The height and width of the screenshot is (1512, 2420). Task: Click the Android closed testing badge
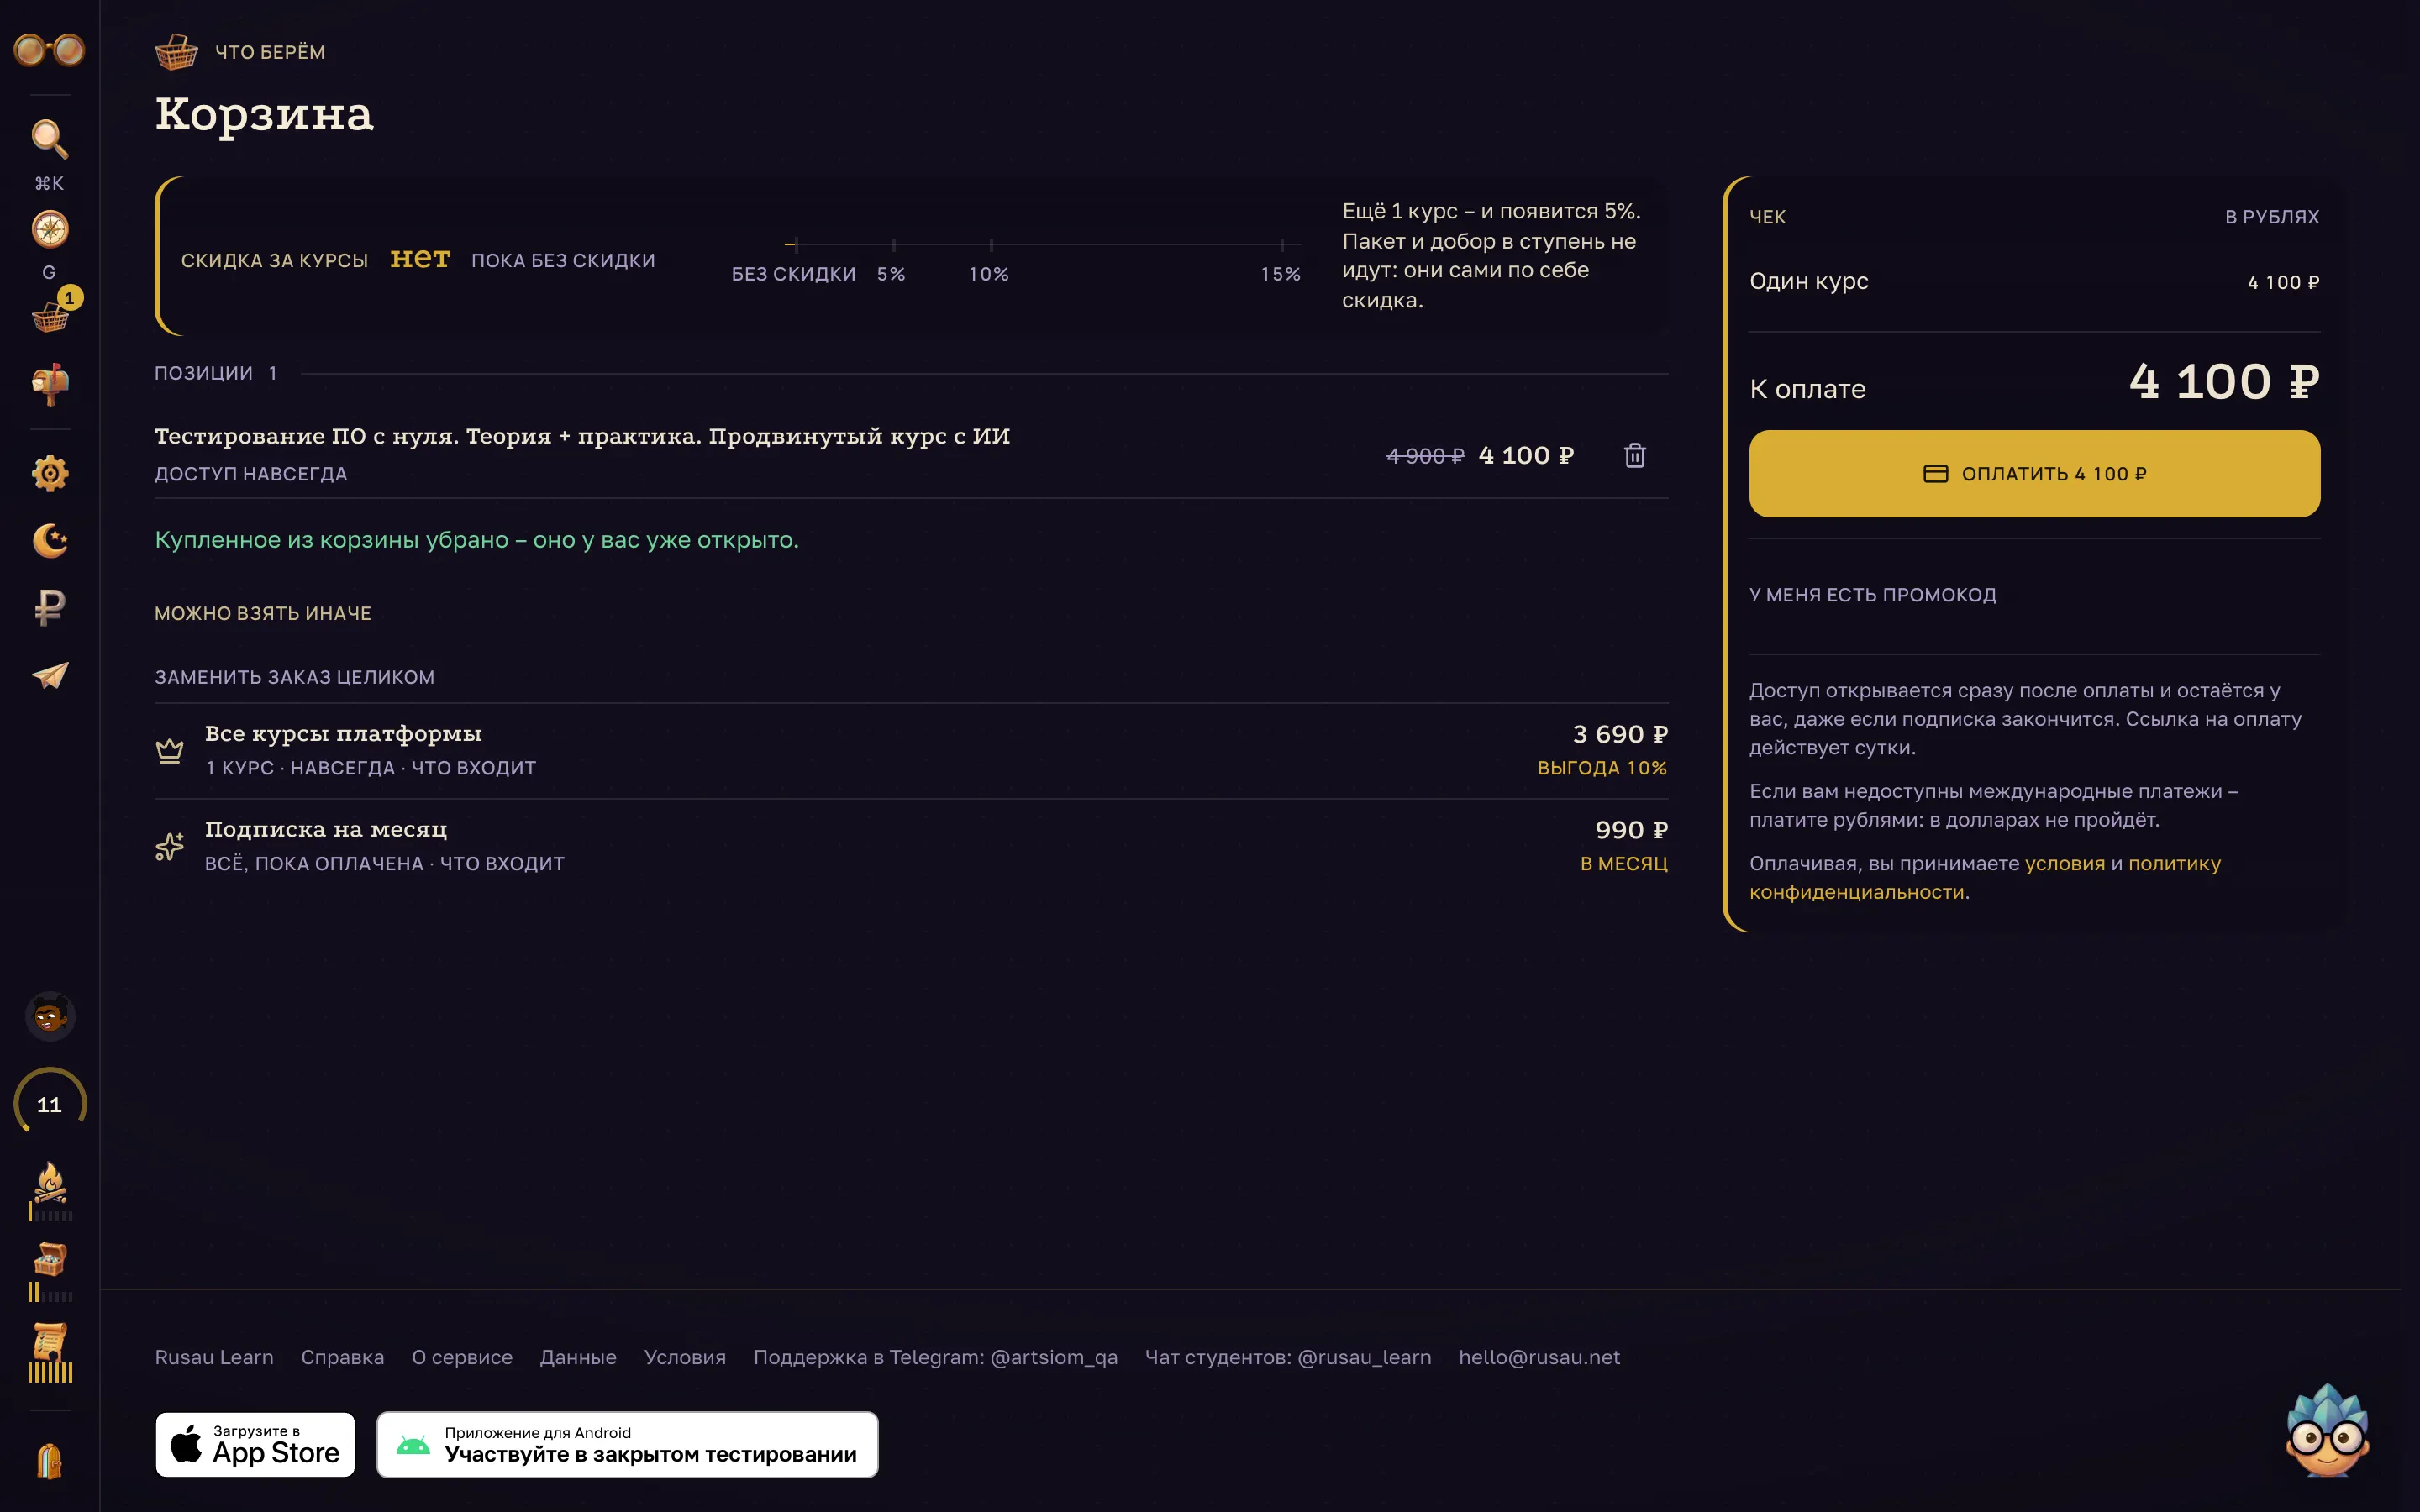627,1444
